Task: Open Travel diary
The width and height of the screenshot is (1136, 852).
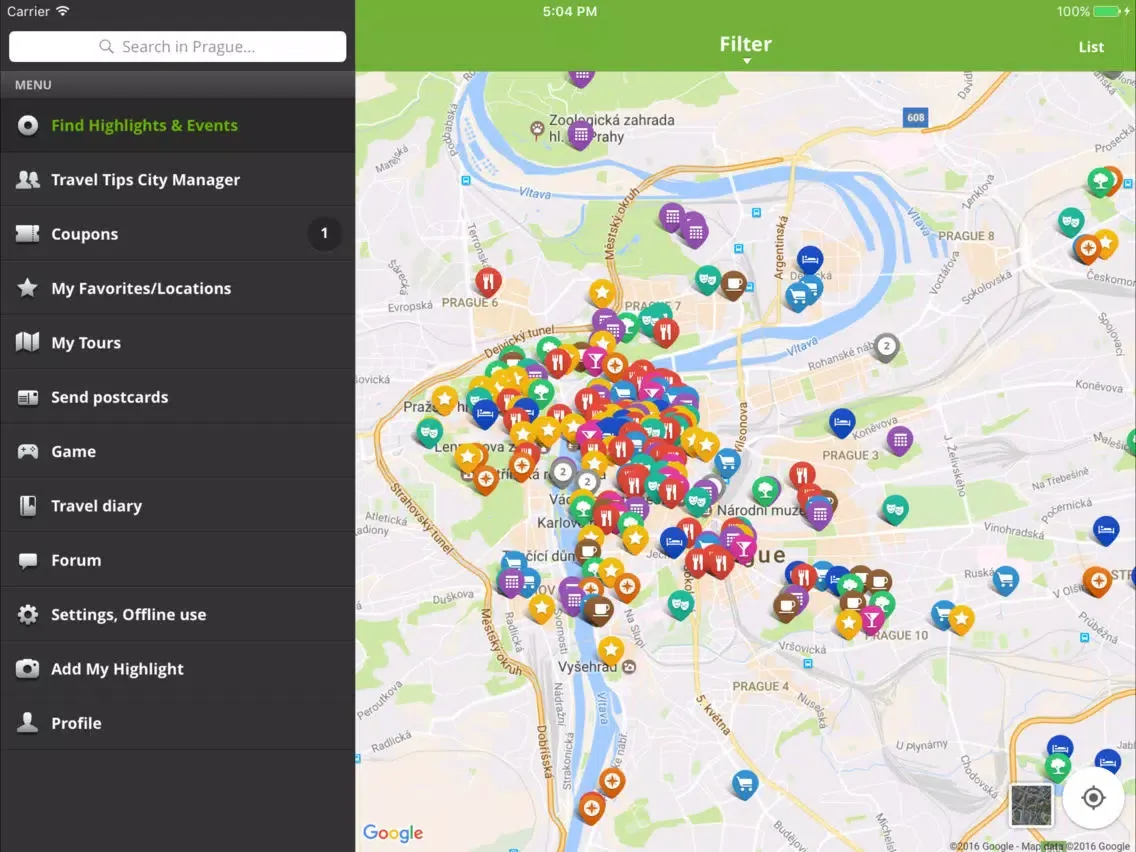Action: click(x=178, y=506)
